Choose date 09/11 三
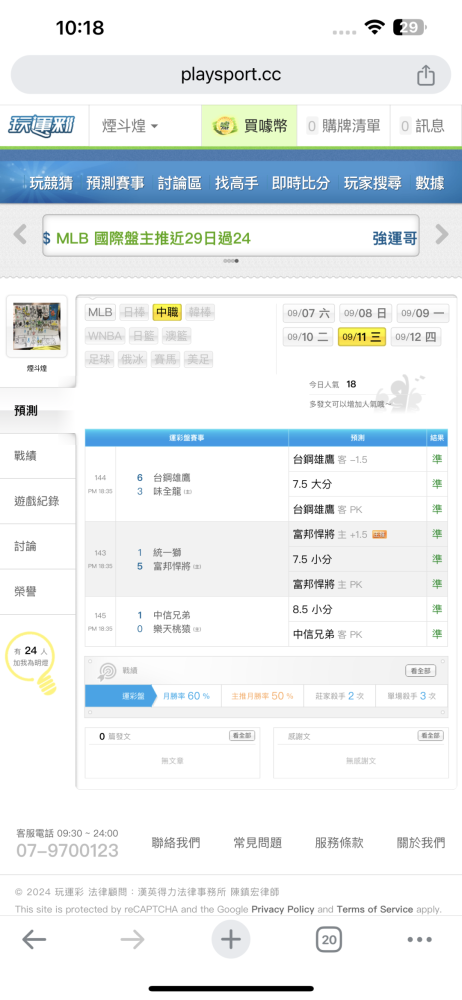 click(x=362, y=337)
